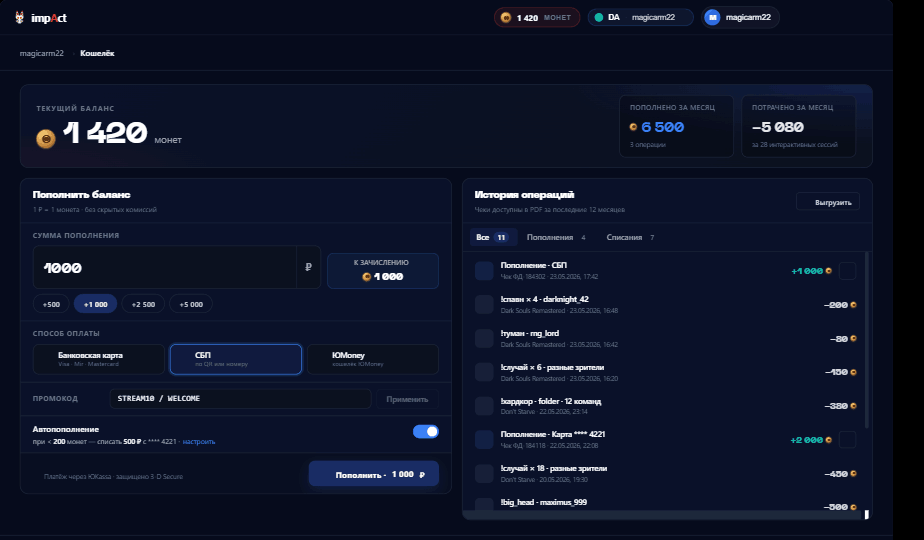Open the DA magicarm22 account selector
Image resolution: width=924 pixels, height=540 pixels.
point(641,18)
